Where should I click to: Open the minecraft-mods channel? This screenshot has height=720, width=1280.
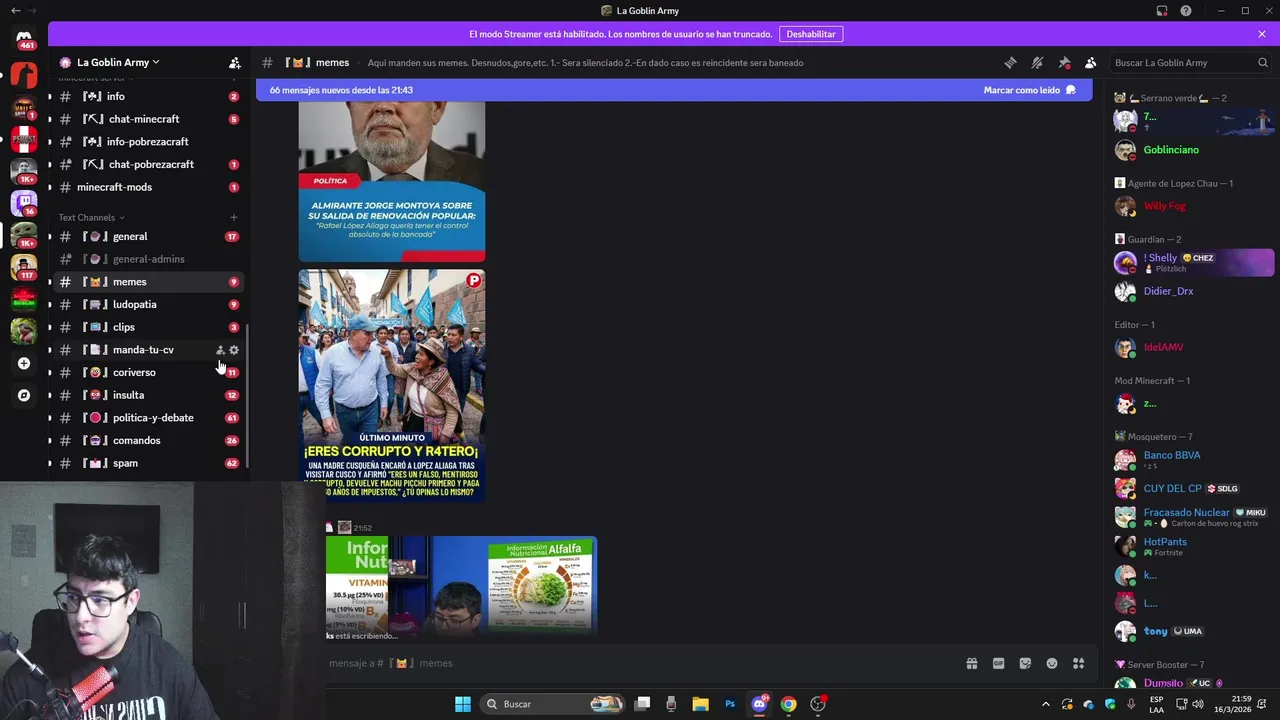coord(147,187)
